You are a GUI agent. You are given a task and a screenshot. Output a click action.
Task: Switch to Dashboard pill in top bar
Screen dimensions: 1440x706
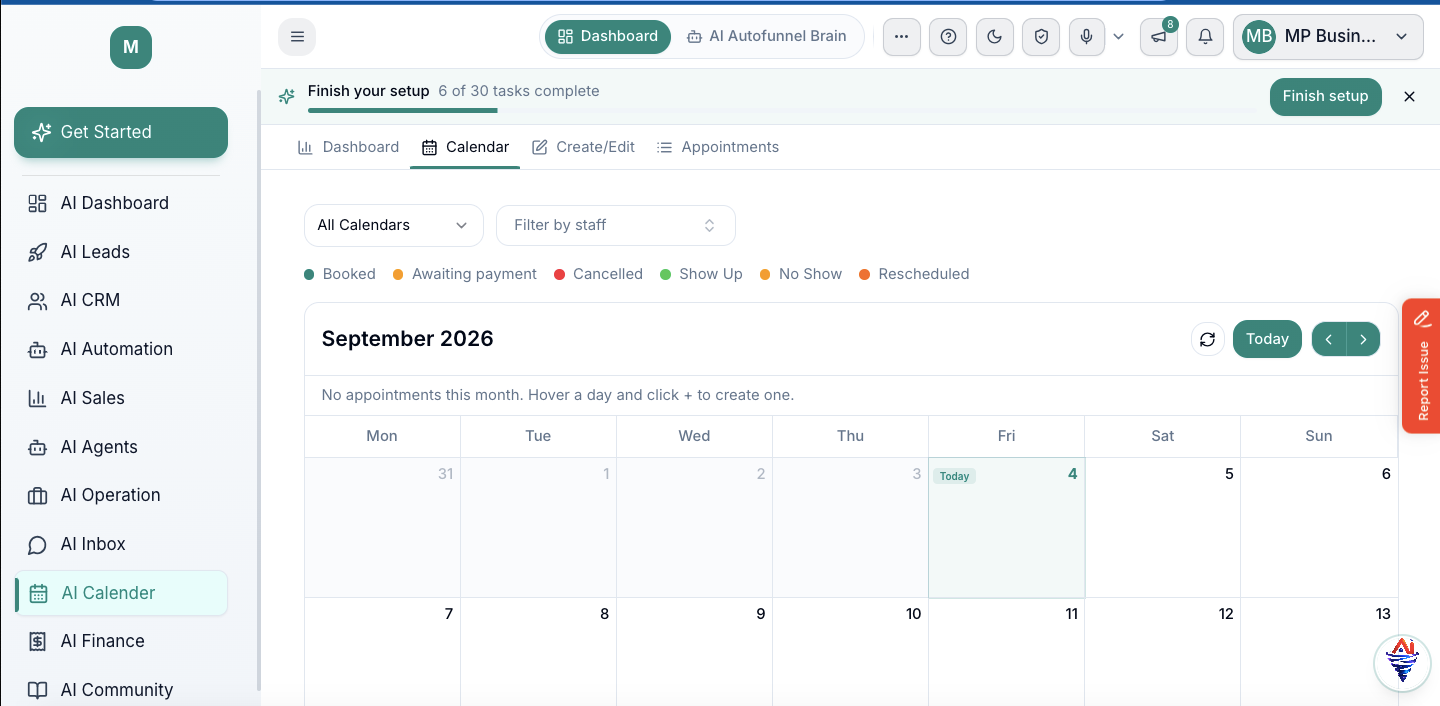coord(608,36)
